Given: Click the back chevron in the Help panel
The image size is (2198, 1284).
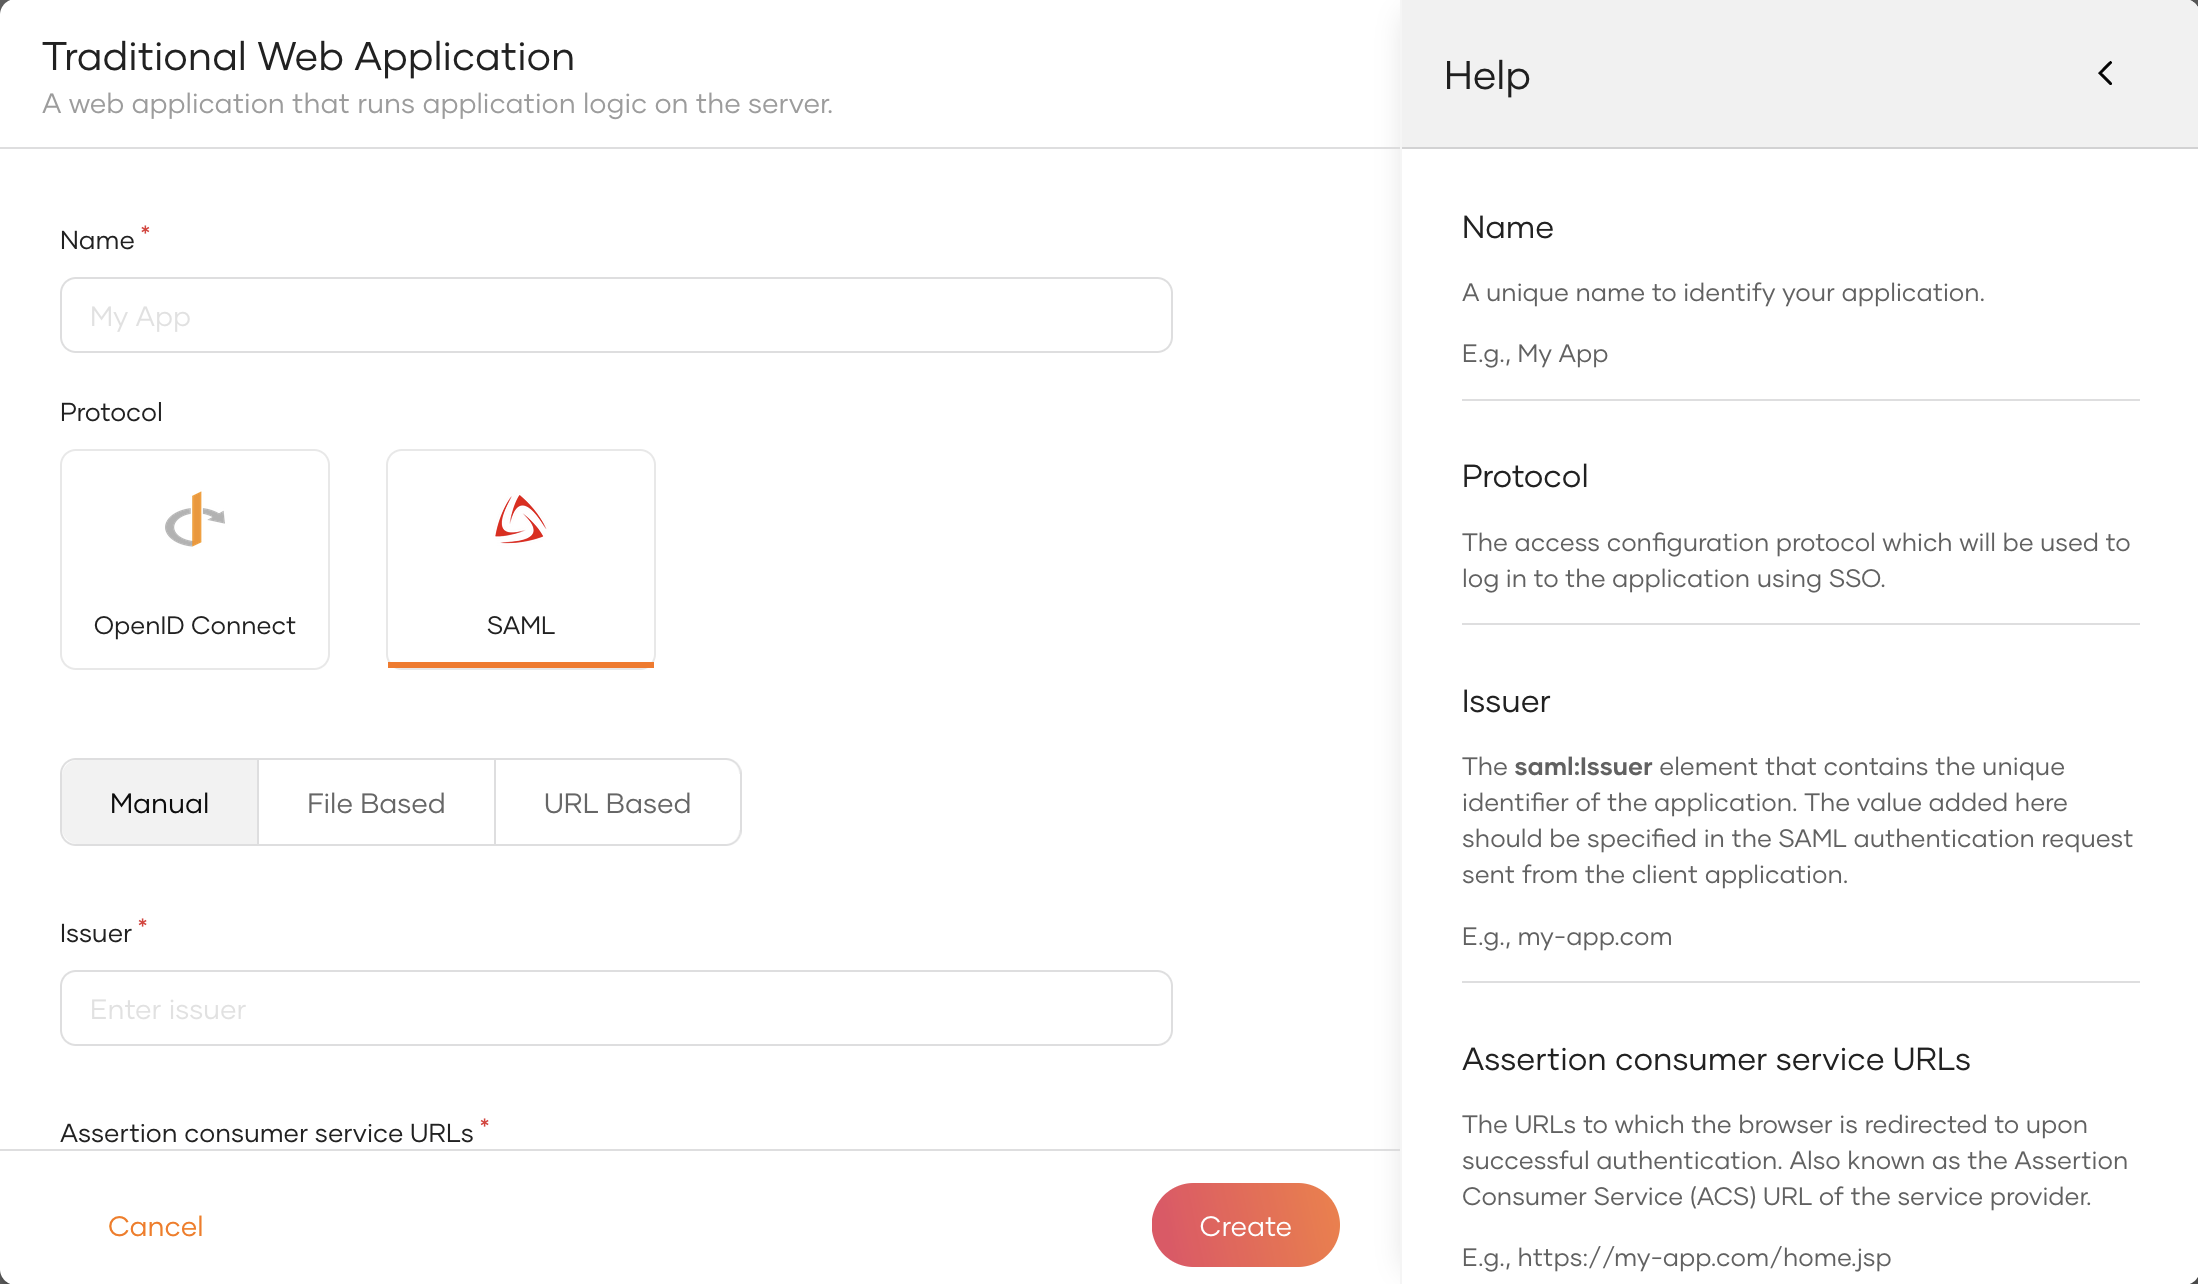Looking at the screenshot, I should pos(2104,73).
